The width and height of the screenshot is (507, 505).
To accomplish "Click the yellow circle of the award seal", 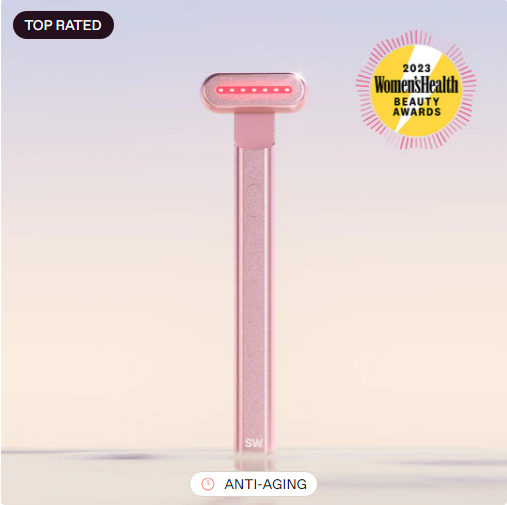I will [416, 90].
